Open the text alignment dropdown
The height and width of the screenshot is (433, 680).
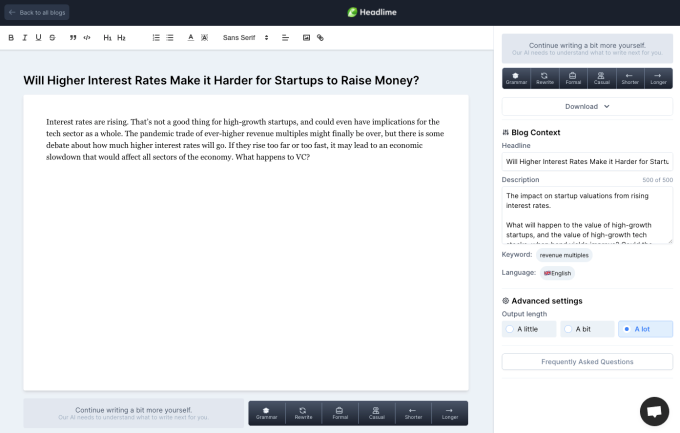286,37
